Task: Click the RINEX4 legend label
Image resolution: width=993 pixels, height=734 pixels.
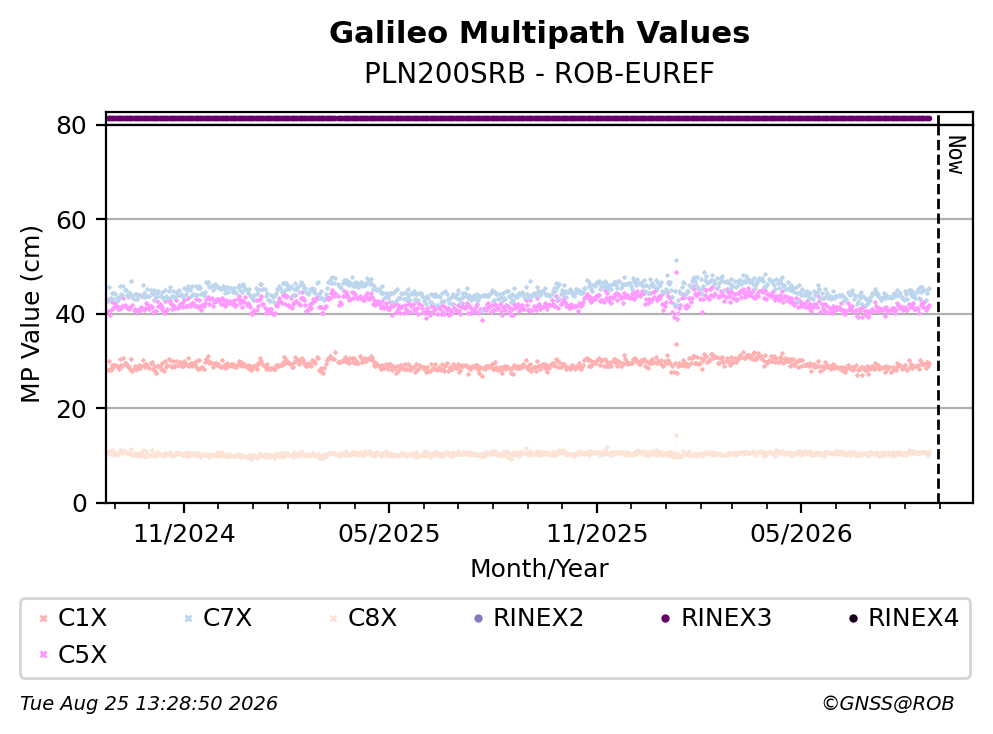Action: (914, 617)
